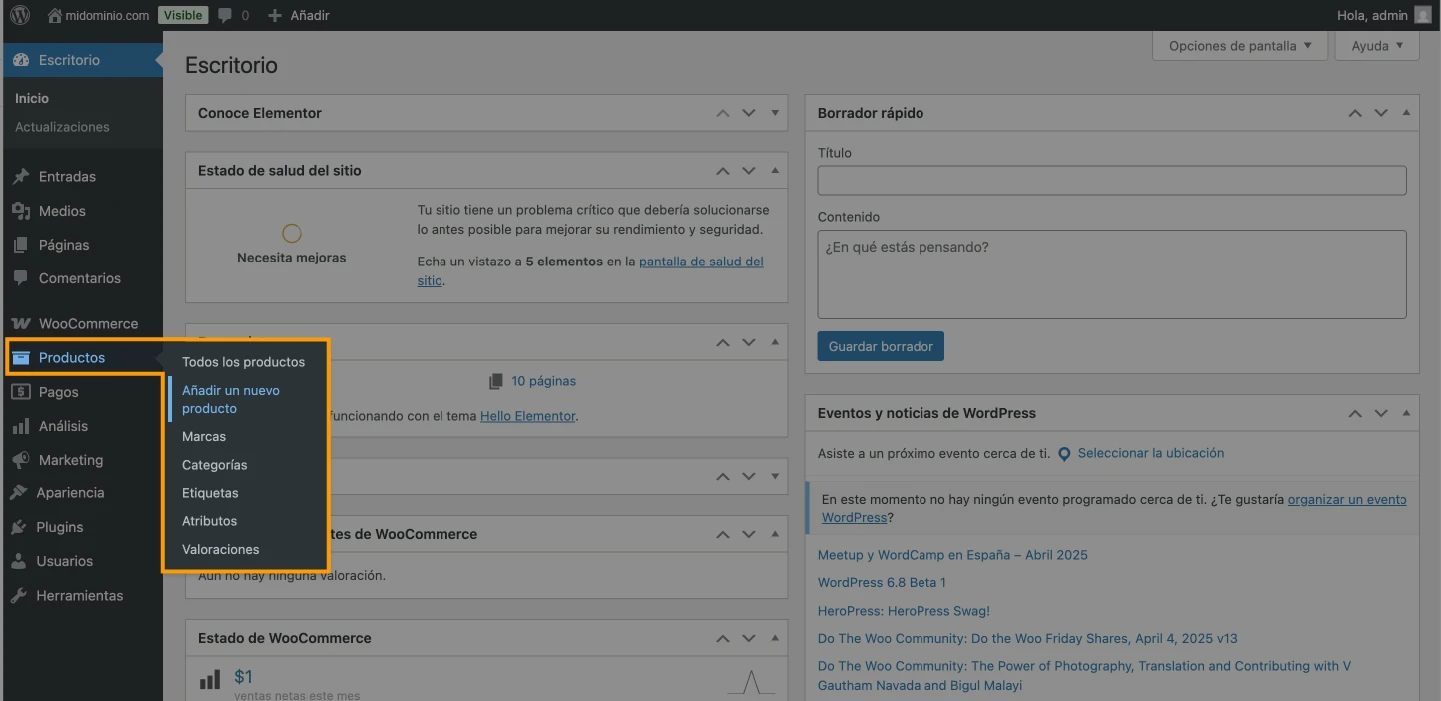Viewport: 1441px width, 701px height.
Task: Open the 10 páginas link
Action: point(543,381)
